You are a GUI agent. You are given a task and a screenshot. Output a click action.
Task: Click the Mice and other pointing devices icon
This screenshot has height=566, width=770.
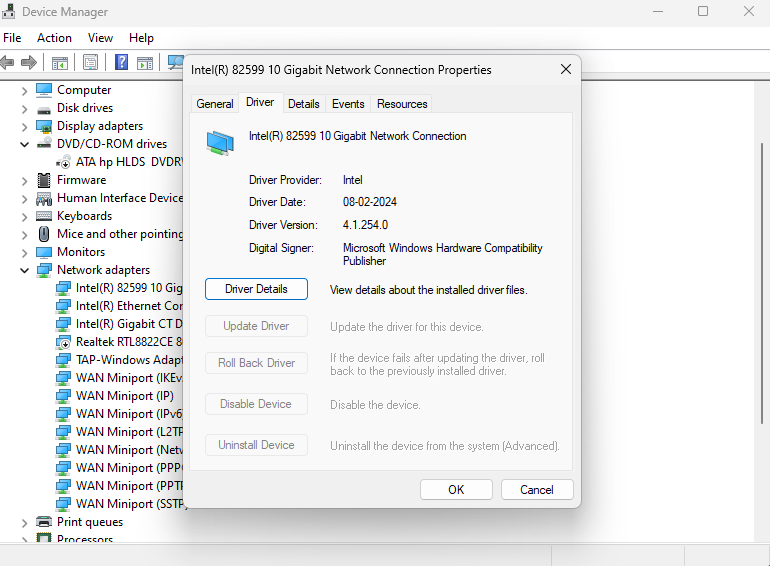44,234
